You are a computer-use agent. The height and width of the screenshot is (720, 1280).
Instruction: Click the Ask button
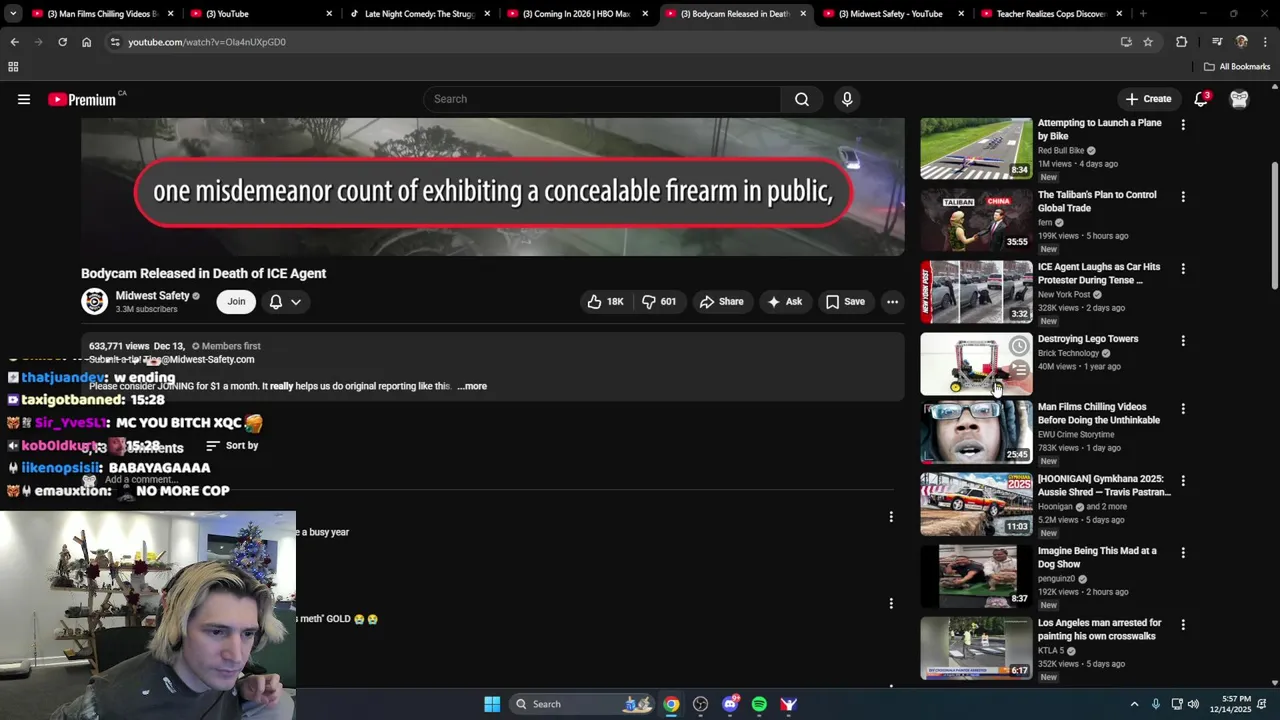pos(784,301)
